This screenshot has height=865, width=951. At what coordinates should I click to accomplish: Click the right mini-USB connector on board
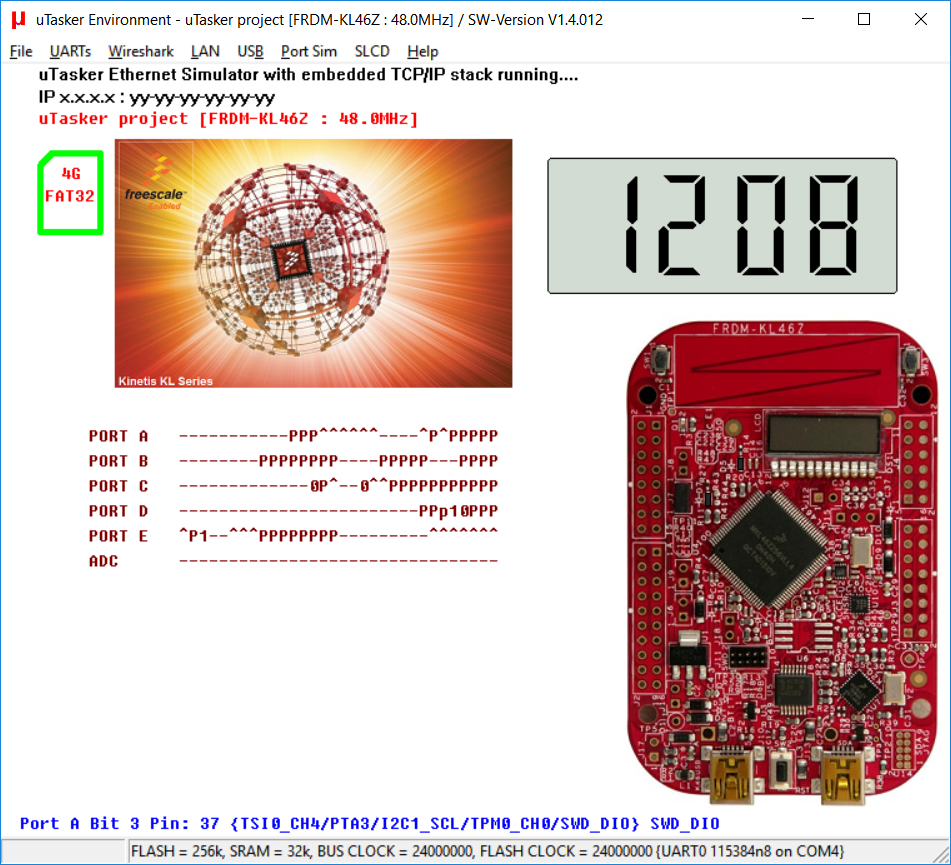tap(841, 776)
